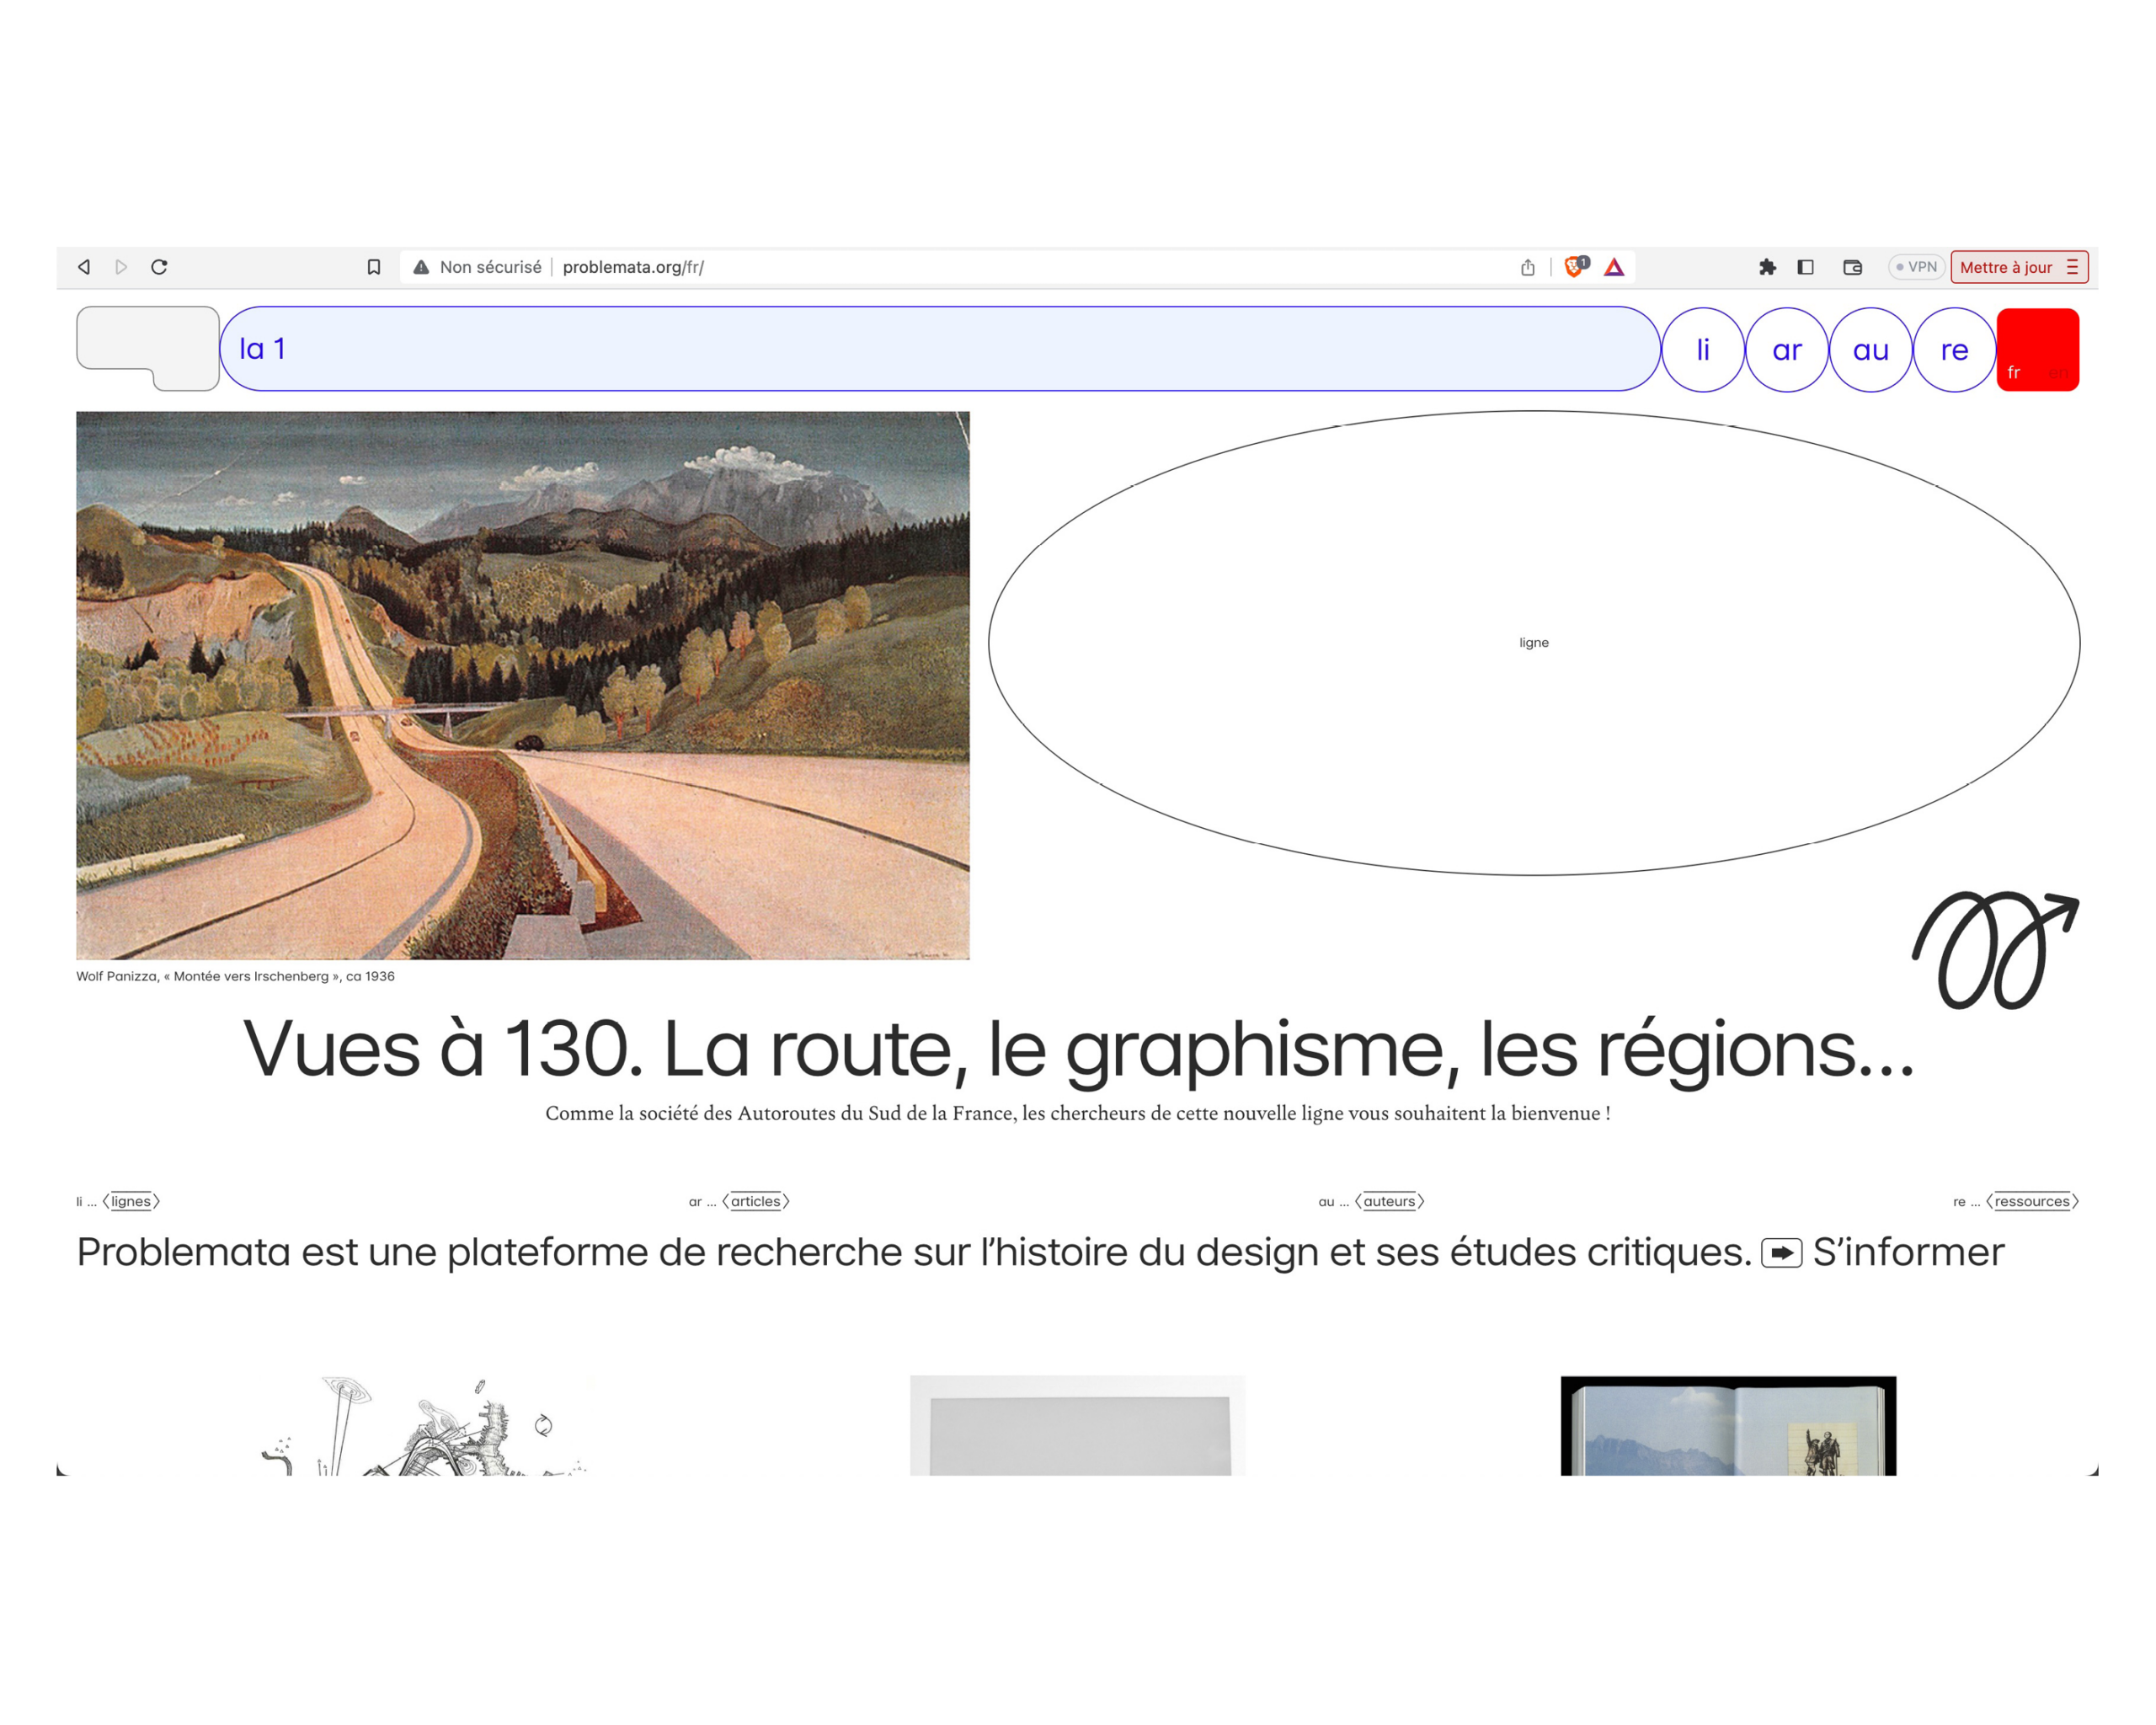2156x1725 pixels.
Task: Click the caption 'Wolf Panizza, « Montée vers Irschenberg », ca 1936'
Action: pos(236,976)
